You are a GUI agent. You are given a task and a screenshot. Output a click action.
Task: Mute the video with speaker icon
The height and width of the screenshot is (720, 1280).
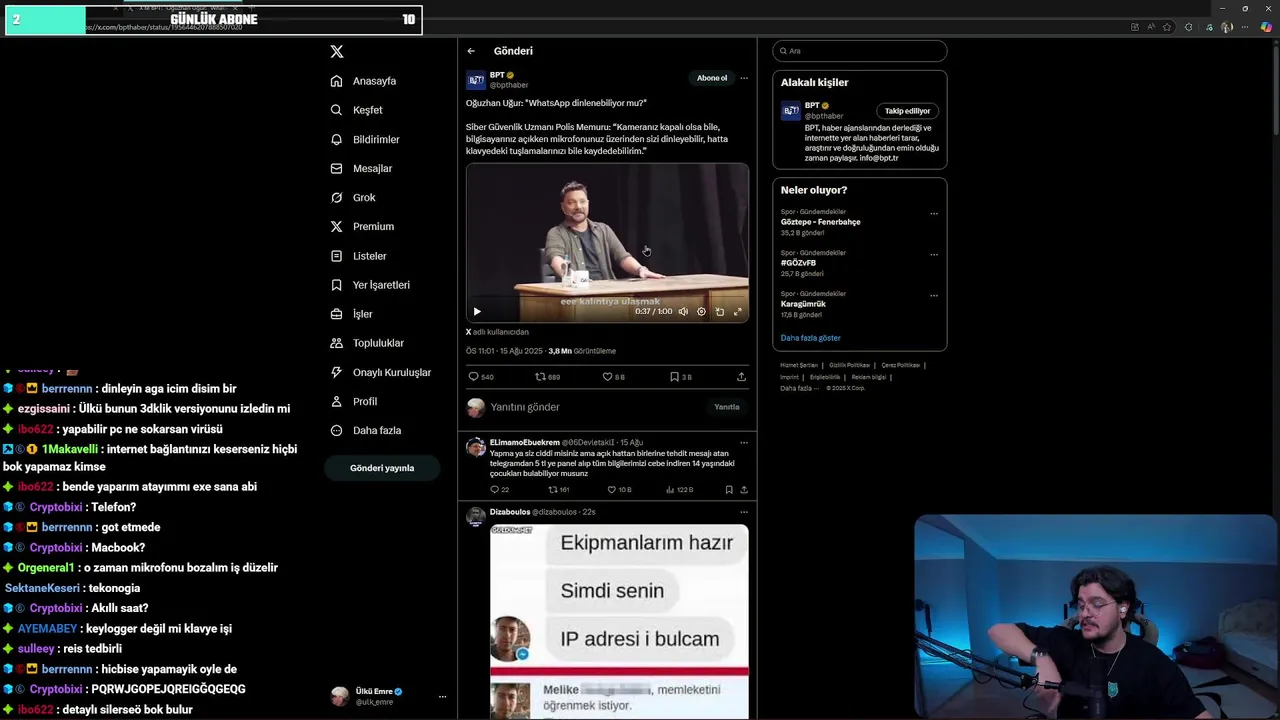click(683, 312)
